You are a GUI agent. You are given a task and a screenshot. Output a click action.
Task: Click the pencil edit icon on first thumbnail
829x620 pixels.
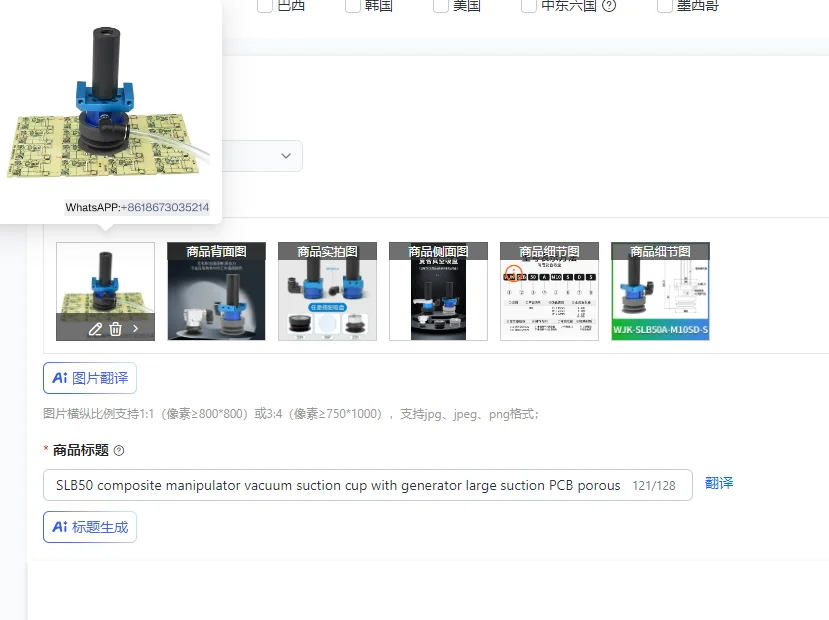tap(95, 329)
